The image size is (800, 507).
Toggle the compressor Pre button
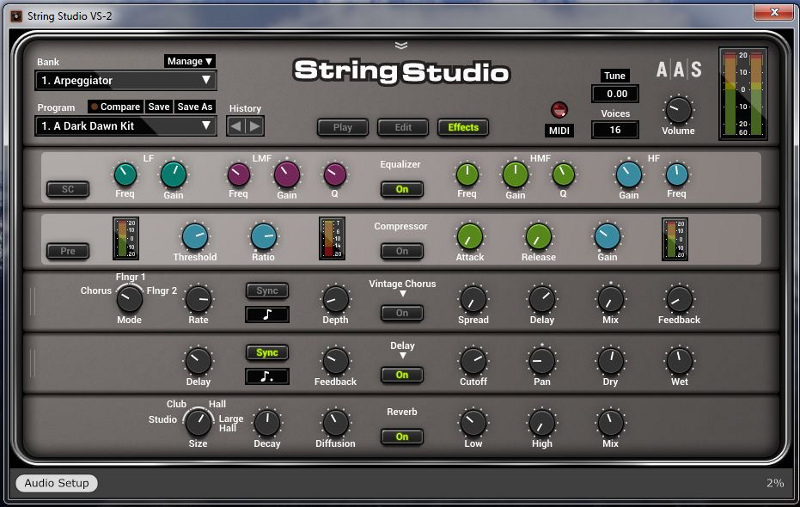[68, 251]
